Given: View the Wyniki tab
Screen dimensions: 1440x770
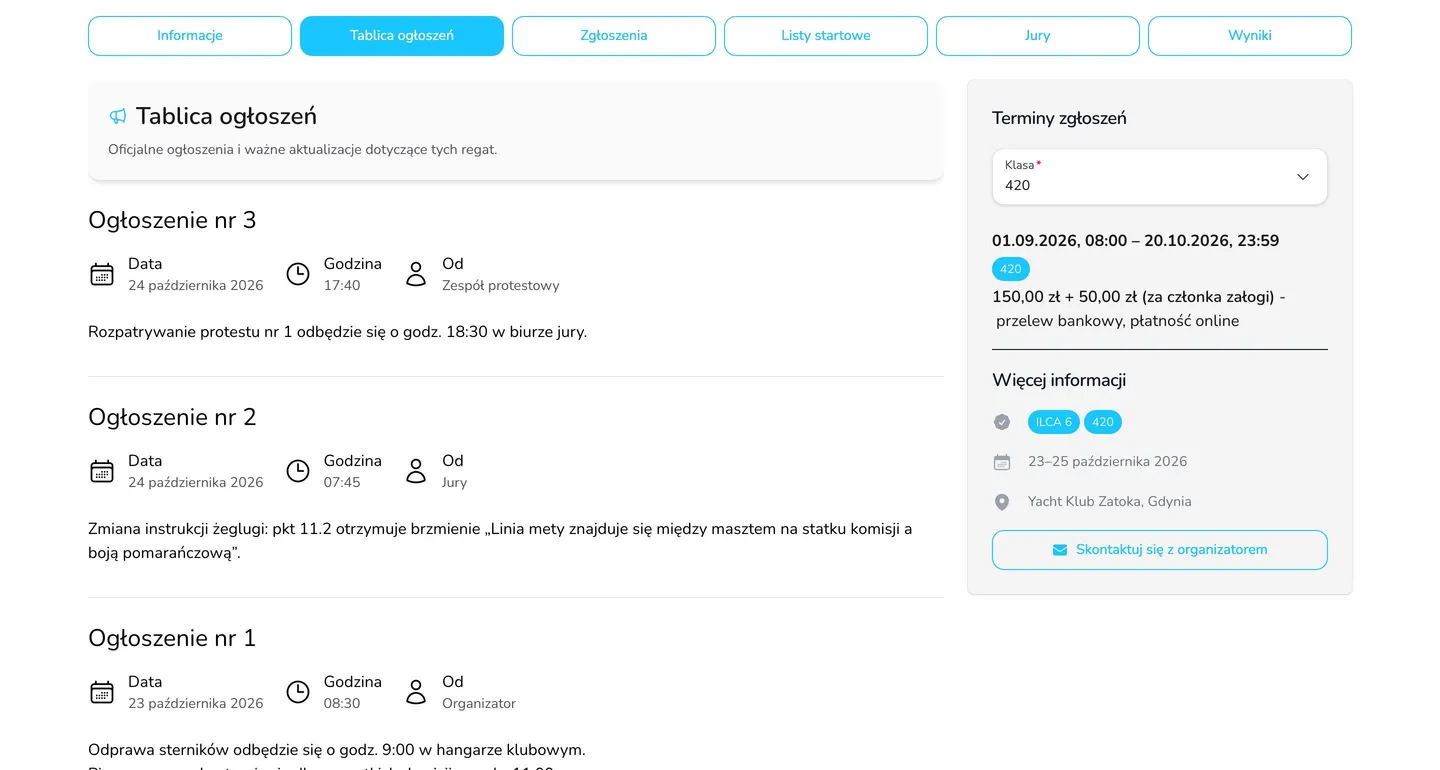Looking at the screenshot, I should (x=1250, y=36).
